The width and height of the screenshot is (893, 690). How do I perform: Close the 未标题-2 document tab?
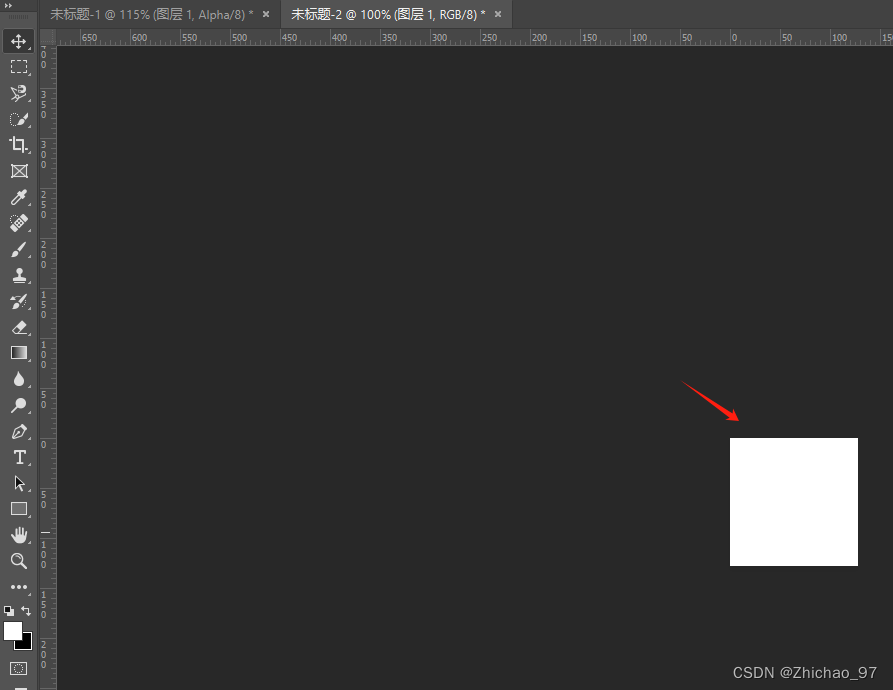pos(498,14)
